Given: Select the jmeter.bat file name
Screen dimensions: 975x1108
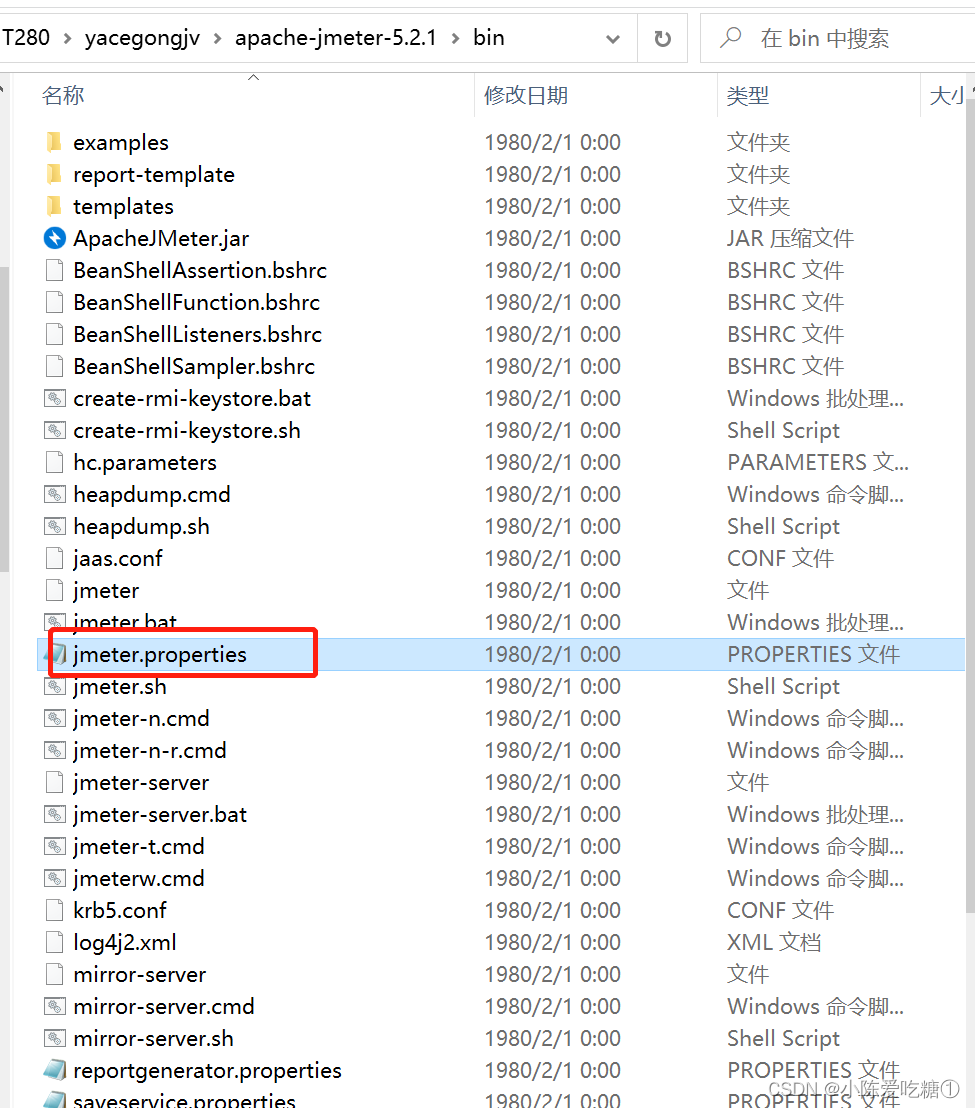Looking at the screenshot, I should [125, 622].
